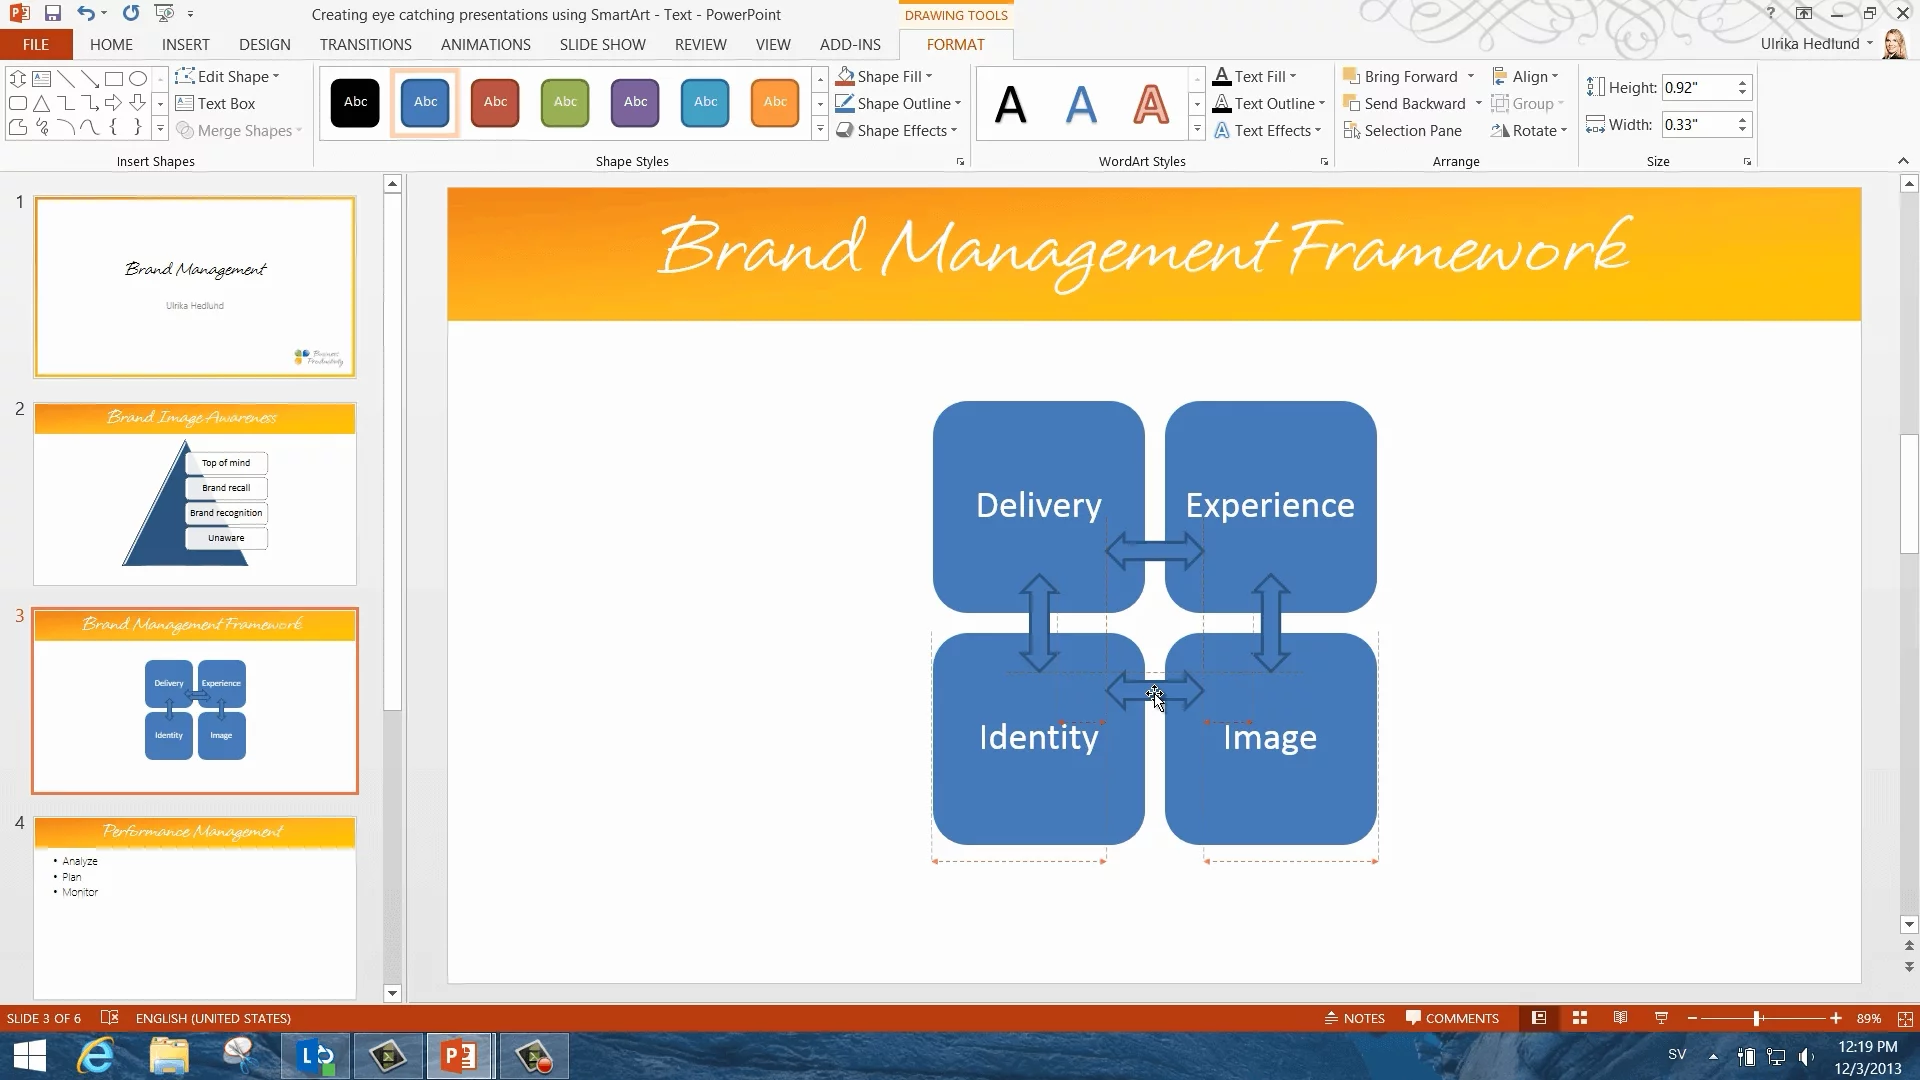The height and width of the screenshot is (1080, 1920).
Task: Choose the green Abc shape style swatch
Action: [x=565, y=102]
